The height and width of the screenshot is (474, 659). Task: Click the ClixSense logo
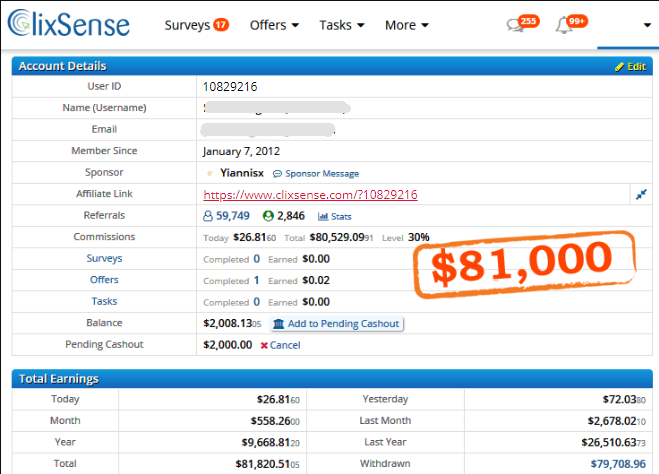(x=69, y=24)
